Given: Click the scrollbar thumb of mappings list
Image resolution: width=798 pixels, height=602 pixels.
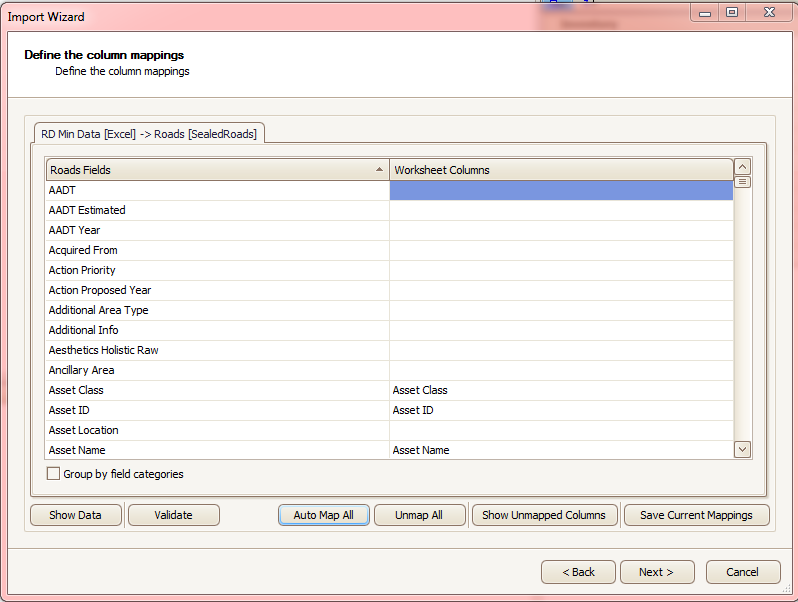Looking at the screenshot, I should (743, 182).
